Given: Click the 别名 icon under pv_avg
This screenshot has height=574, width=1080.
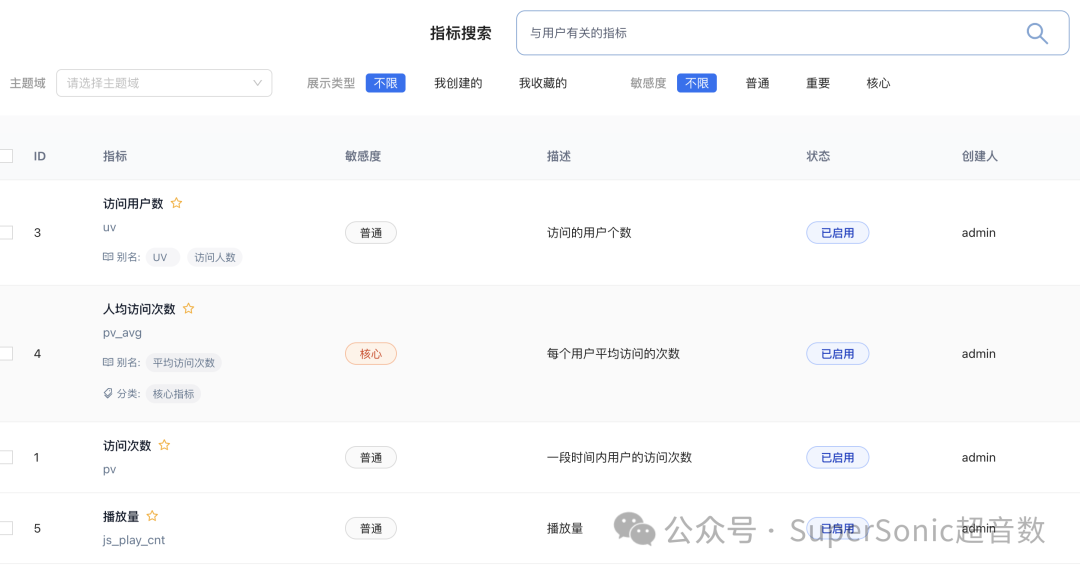Looking at the screenshot, I should click(108, 363).
